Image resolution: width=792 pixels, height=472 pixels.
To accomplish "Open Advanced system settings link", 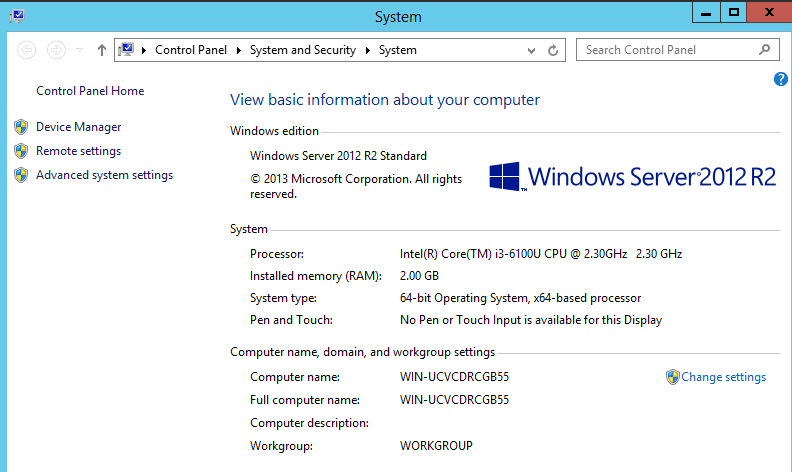I will click(x=104, y=175).
